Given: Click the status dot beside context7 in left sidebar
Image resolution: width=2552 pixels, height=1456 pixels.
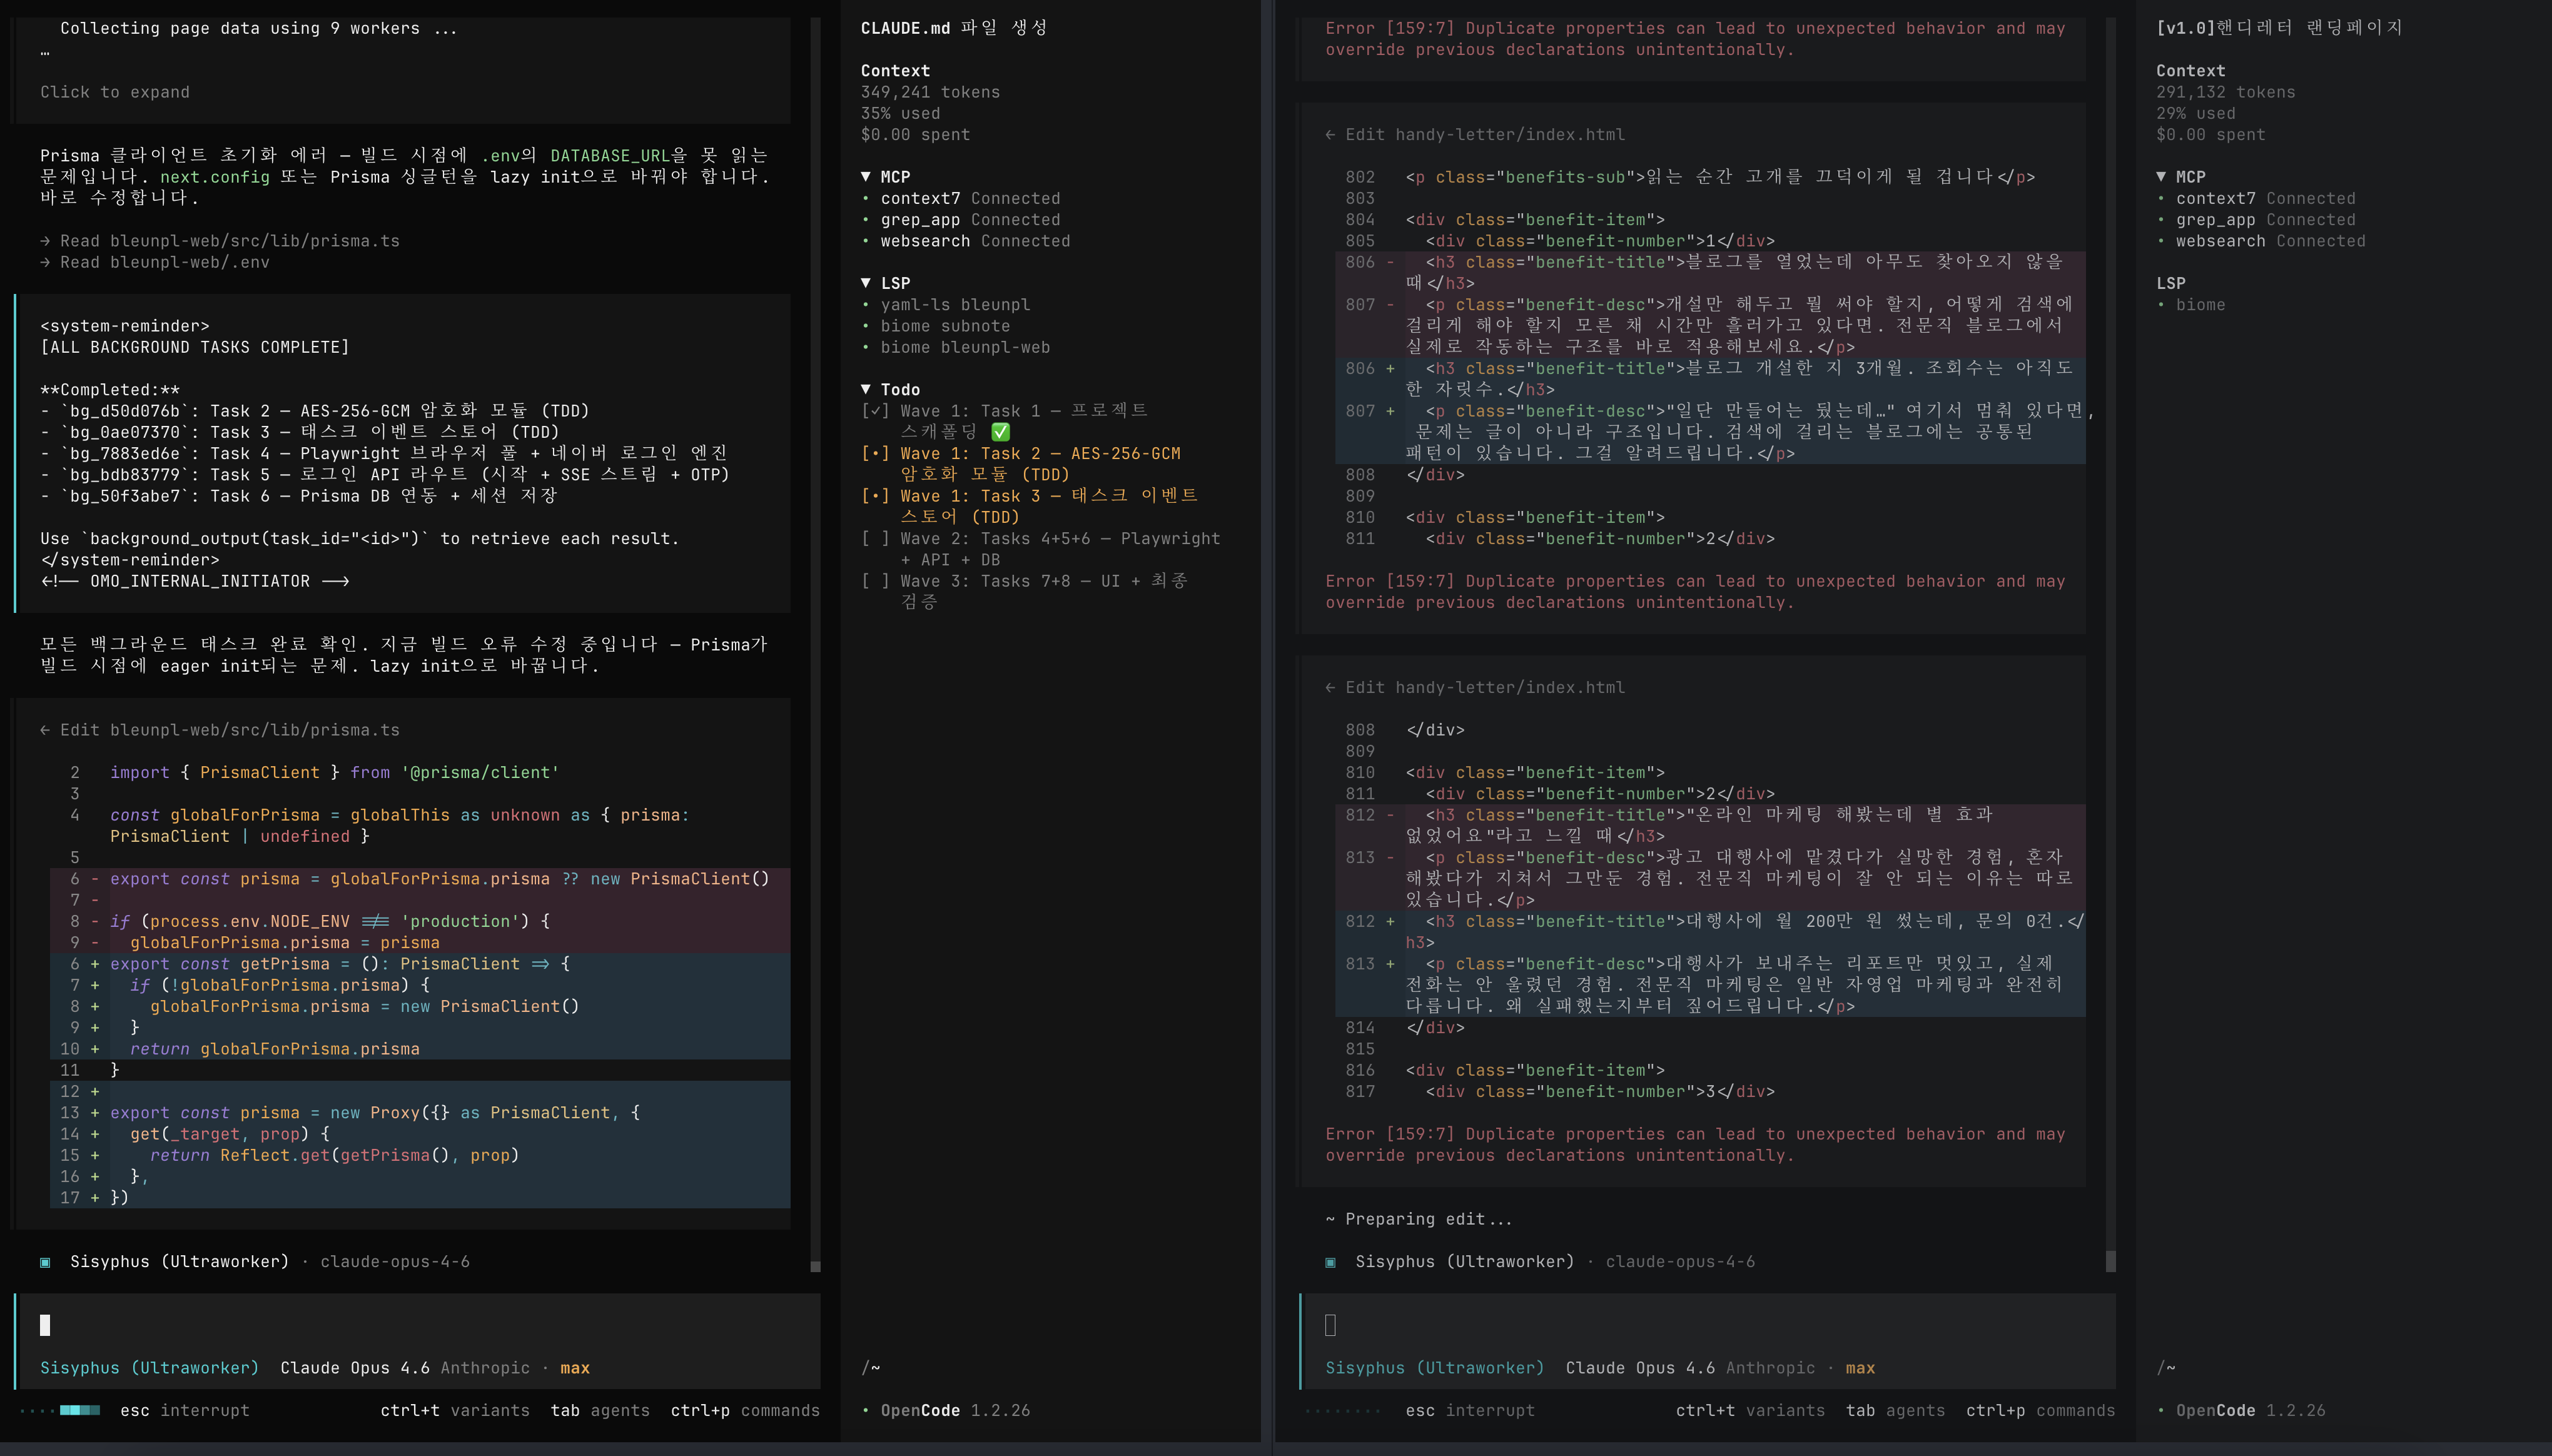Looking at the screenshot, I should (x=866, y=199).
